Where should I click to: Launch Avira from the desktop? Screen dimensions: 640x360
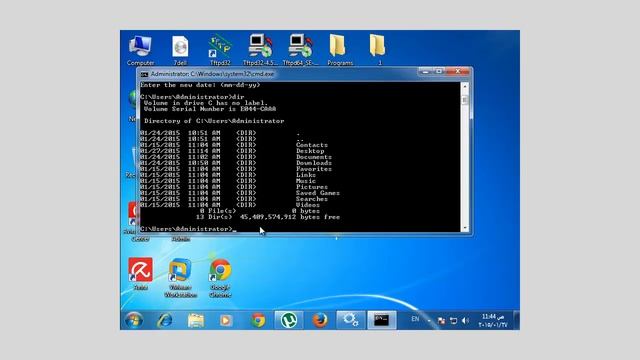[140, 273]
